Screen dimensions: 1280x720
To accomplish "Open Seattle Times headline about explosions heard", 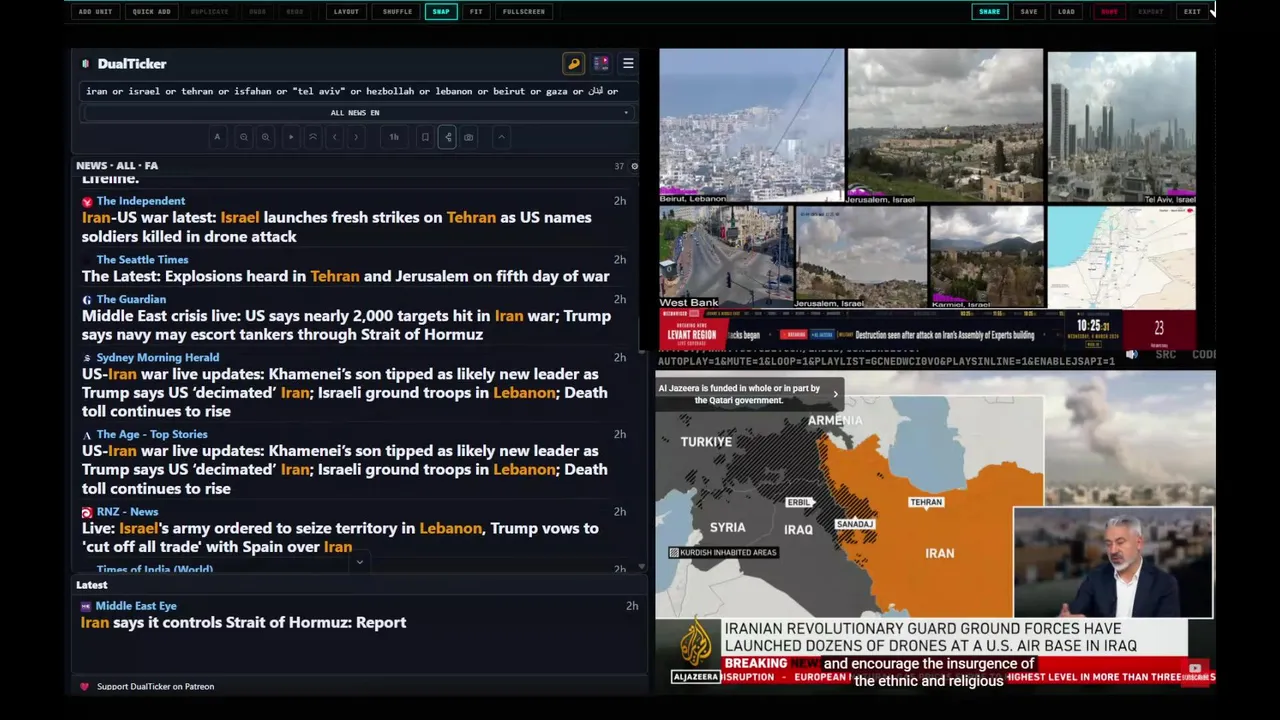I will tap(345, 276).
